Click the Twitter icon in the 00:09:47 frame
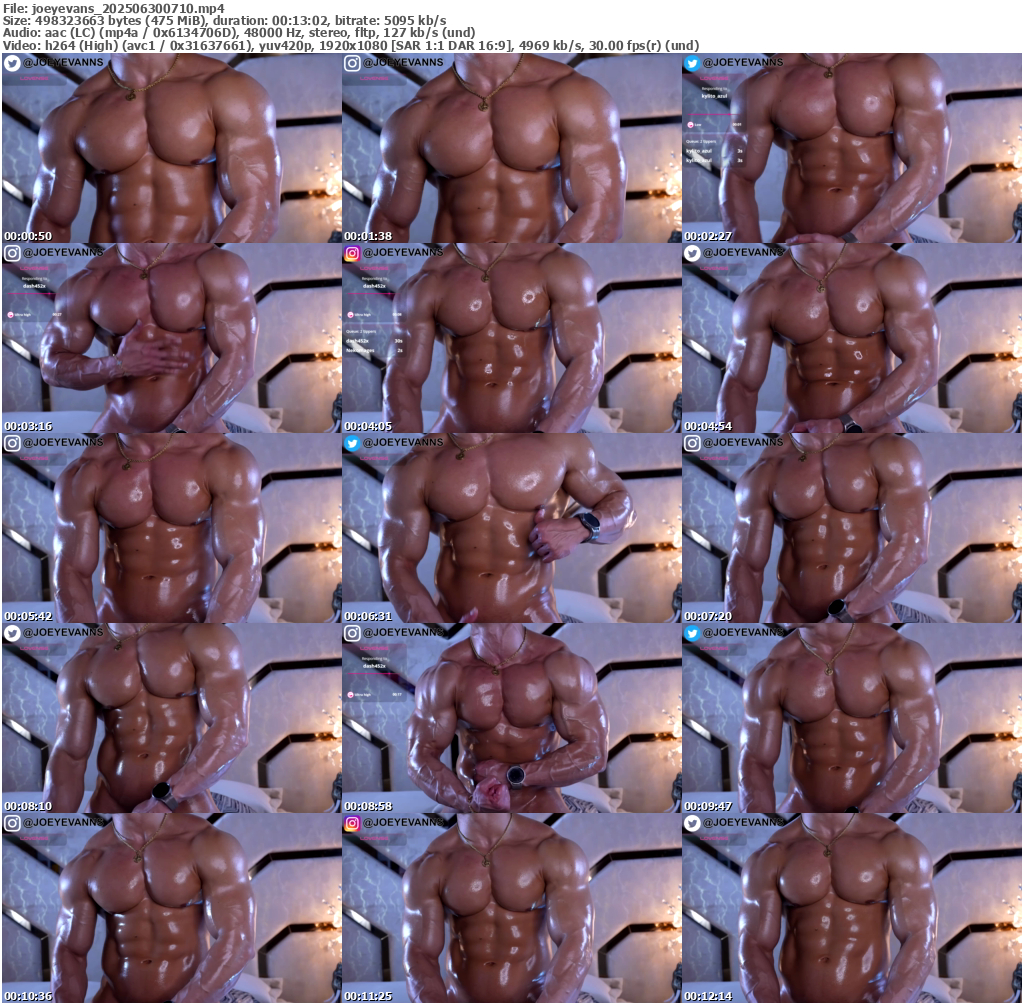1024x1003 pixels. pos(692,633)
